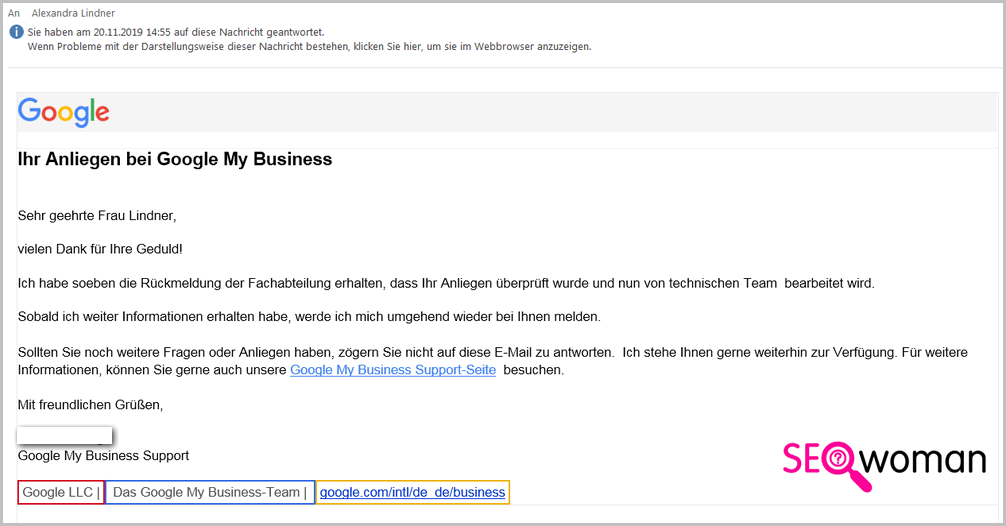Click heading 'Ihr Anliegen bei Google My Business'
This screenshot has height=526, width=1006.
[x=175, y=159]
